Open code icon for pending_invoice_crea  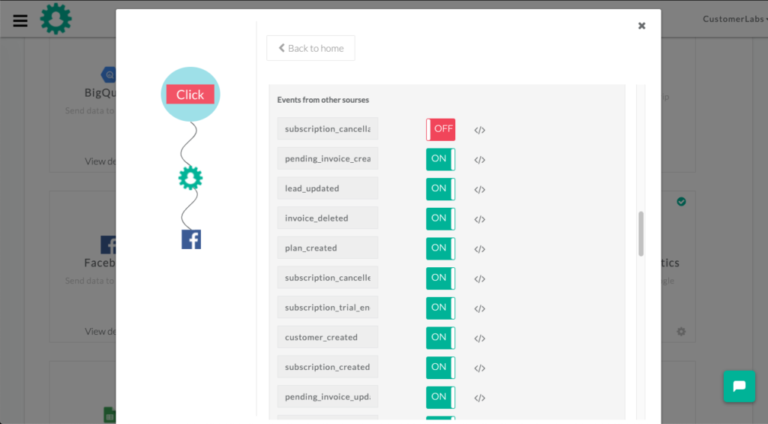click(x=480, y=160)
